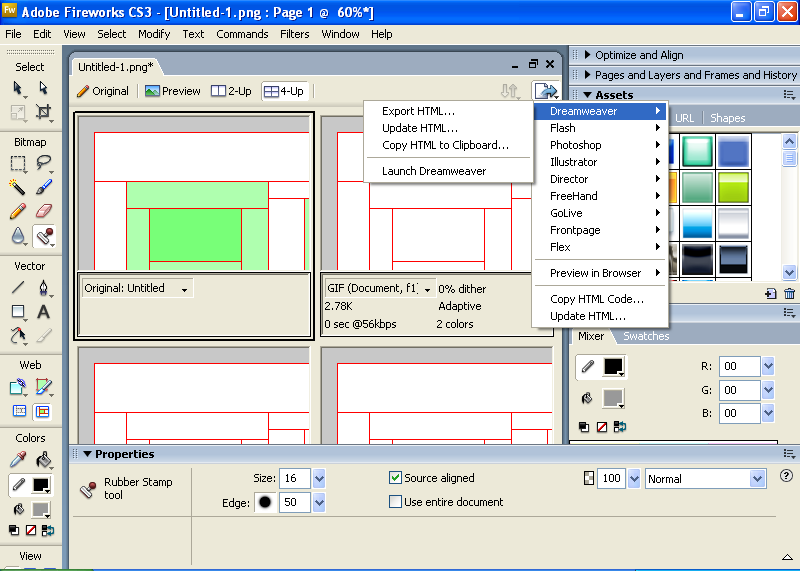Click Mixer fill color gray swatch

coord(613,398)
